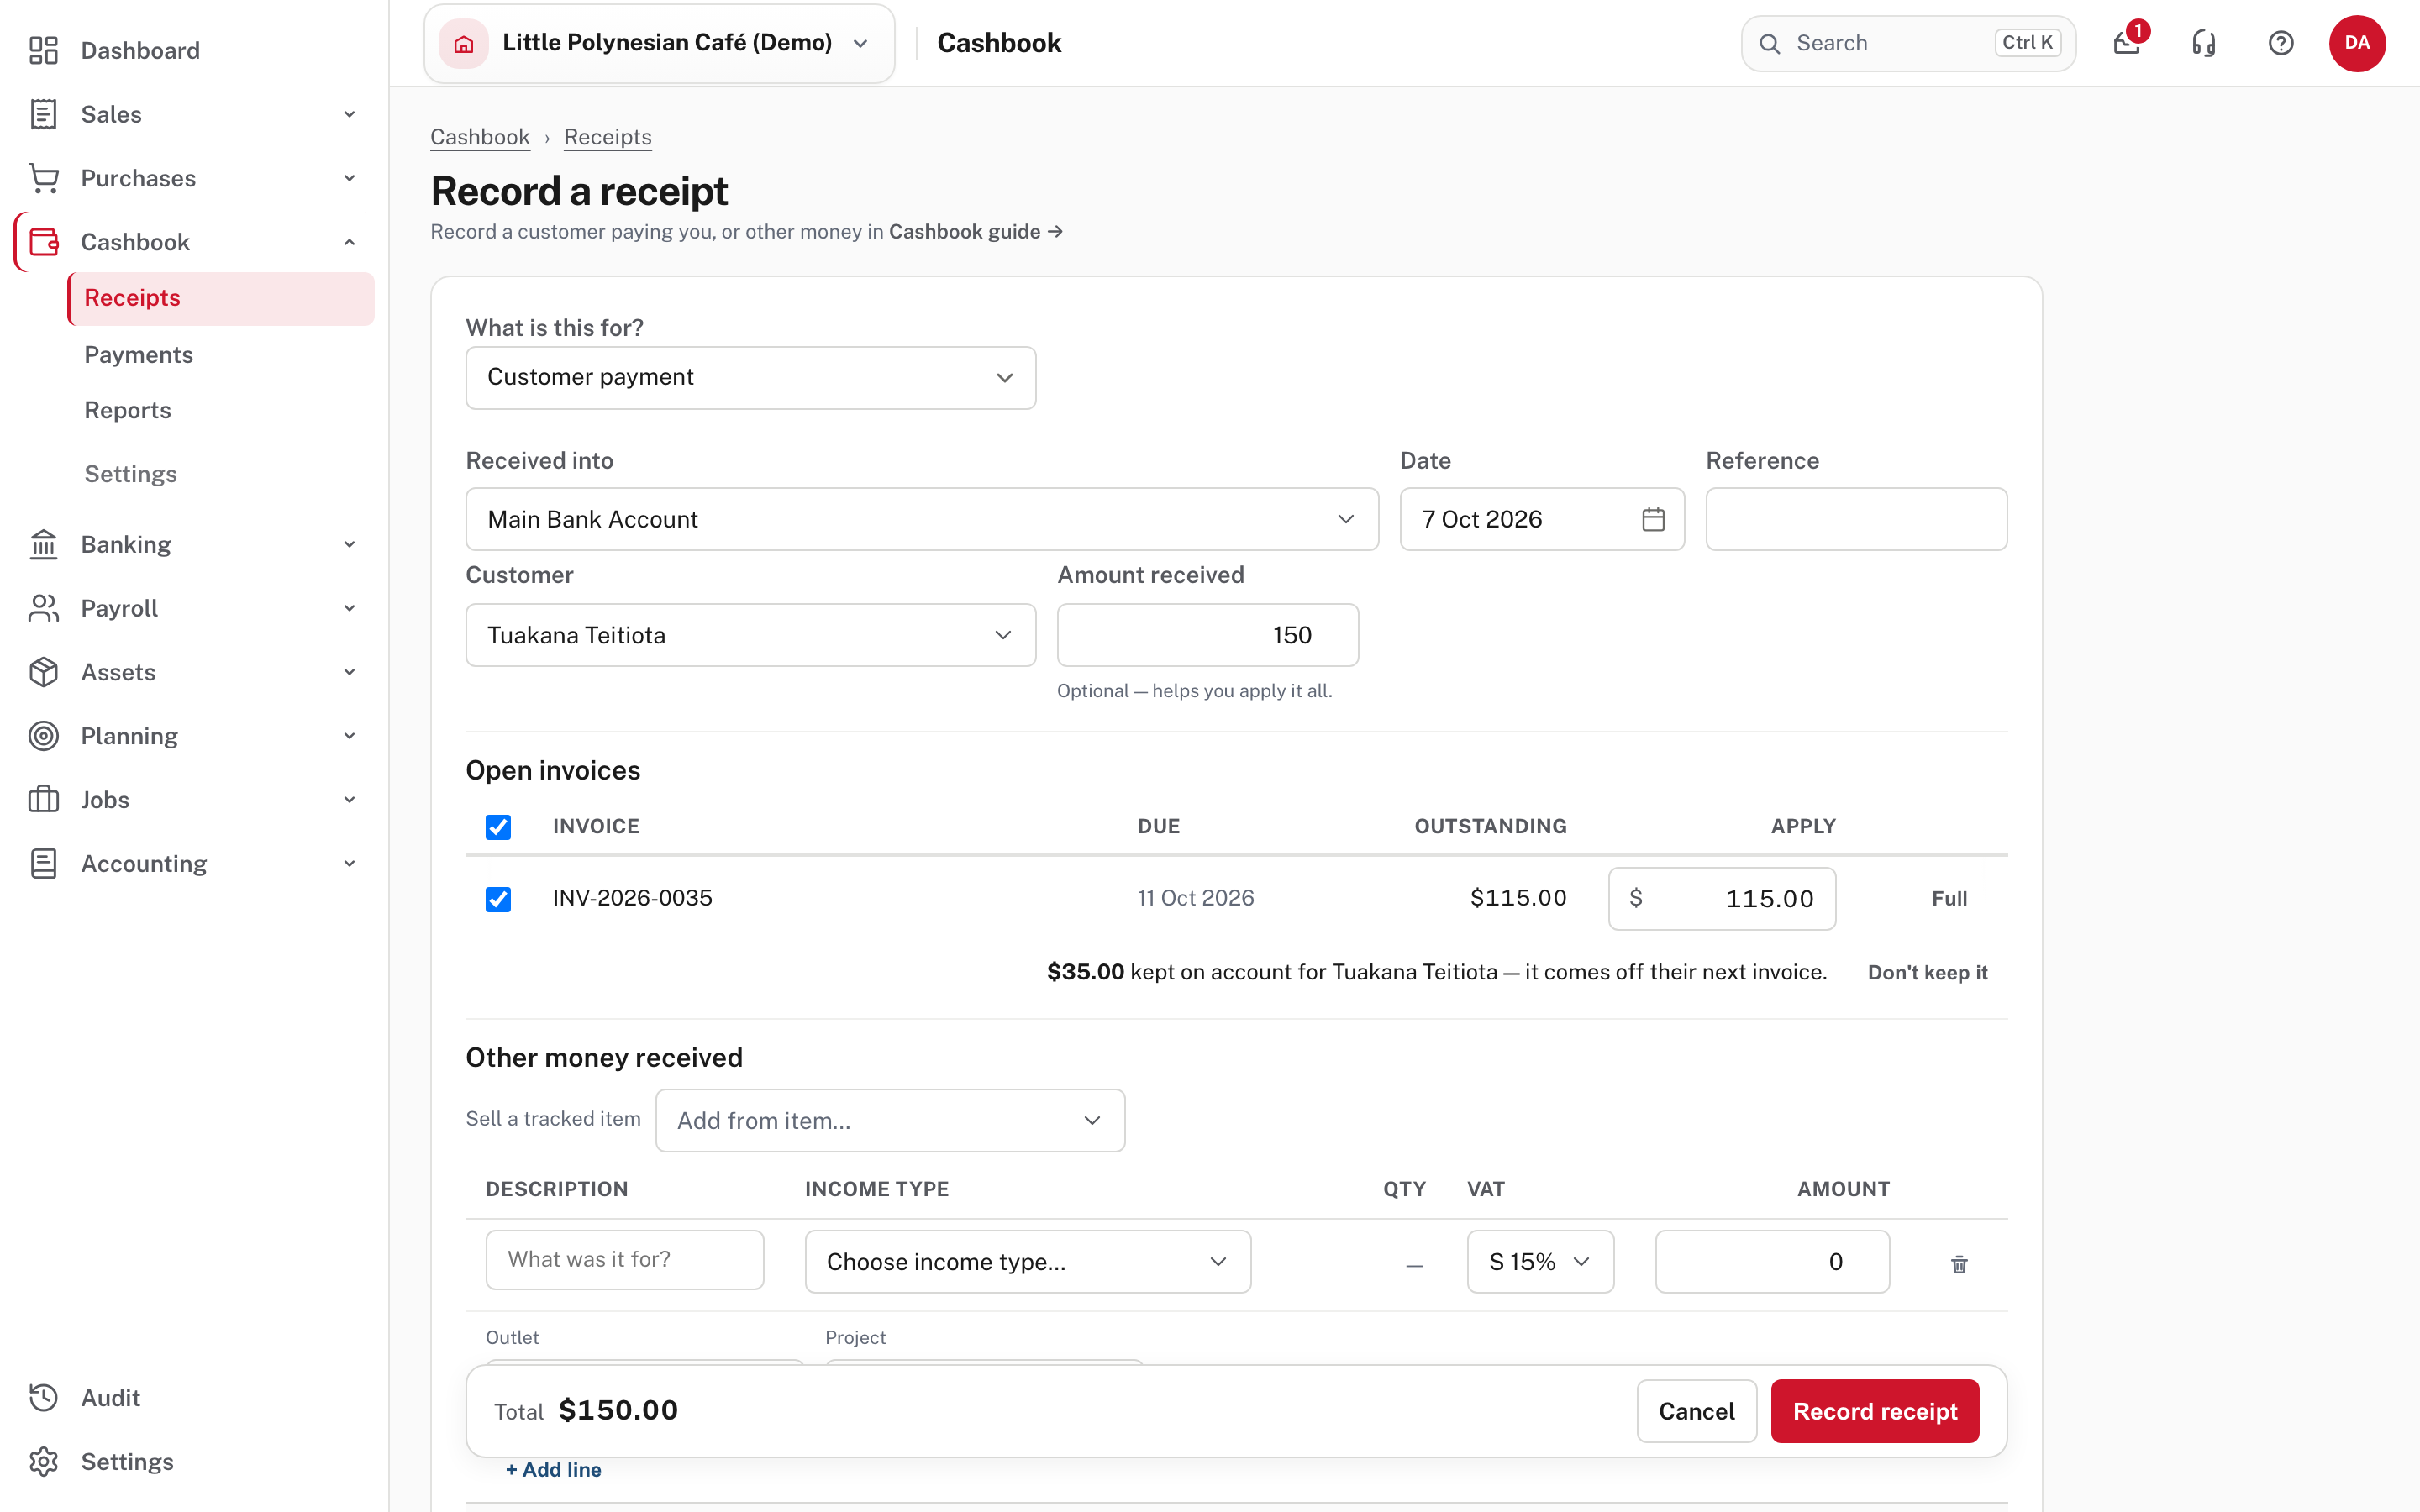The width and height of the screenshot is (2420, 1512).
Task: Open the 'What is this for?' dropdown
Action: tap(751, 377)
